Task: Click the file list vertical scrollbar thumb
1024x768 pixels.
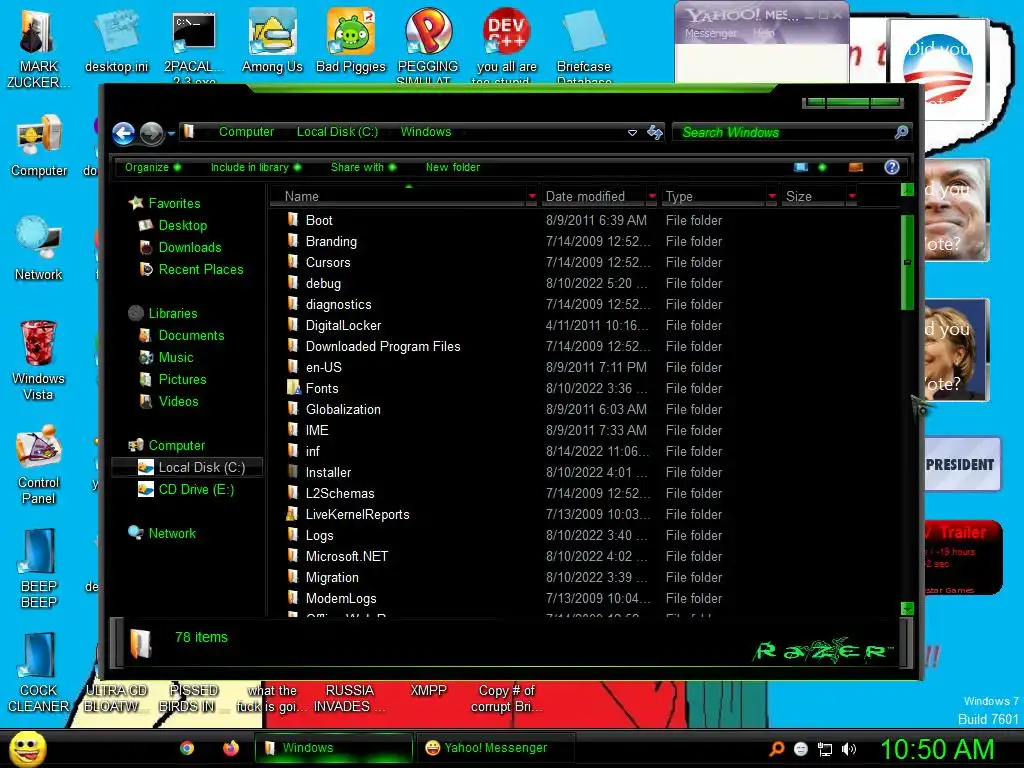Action: 907,262
